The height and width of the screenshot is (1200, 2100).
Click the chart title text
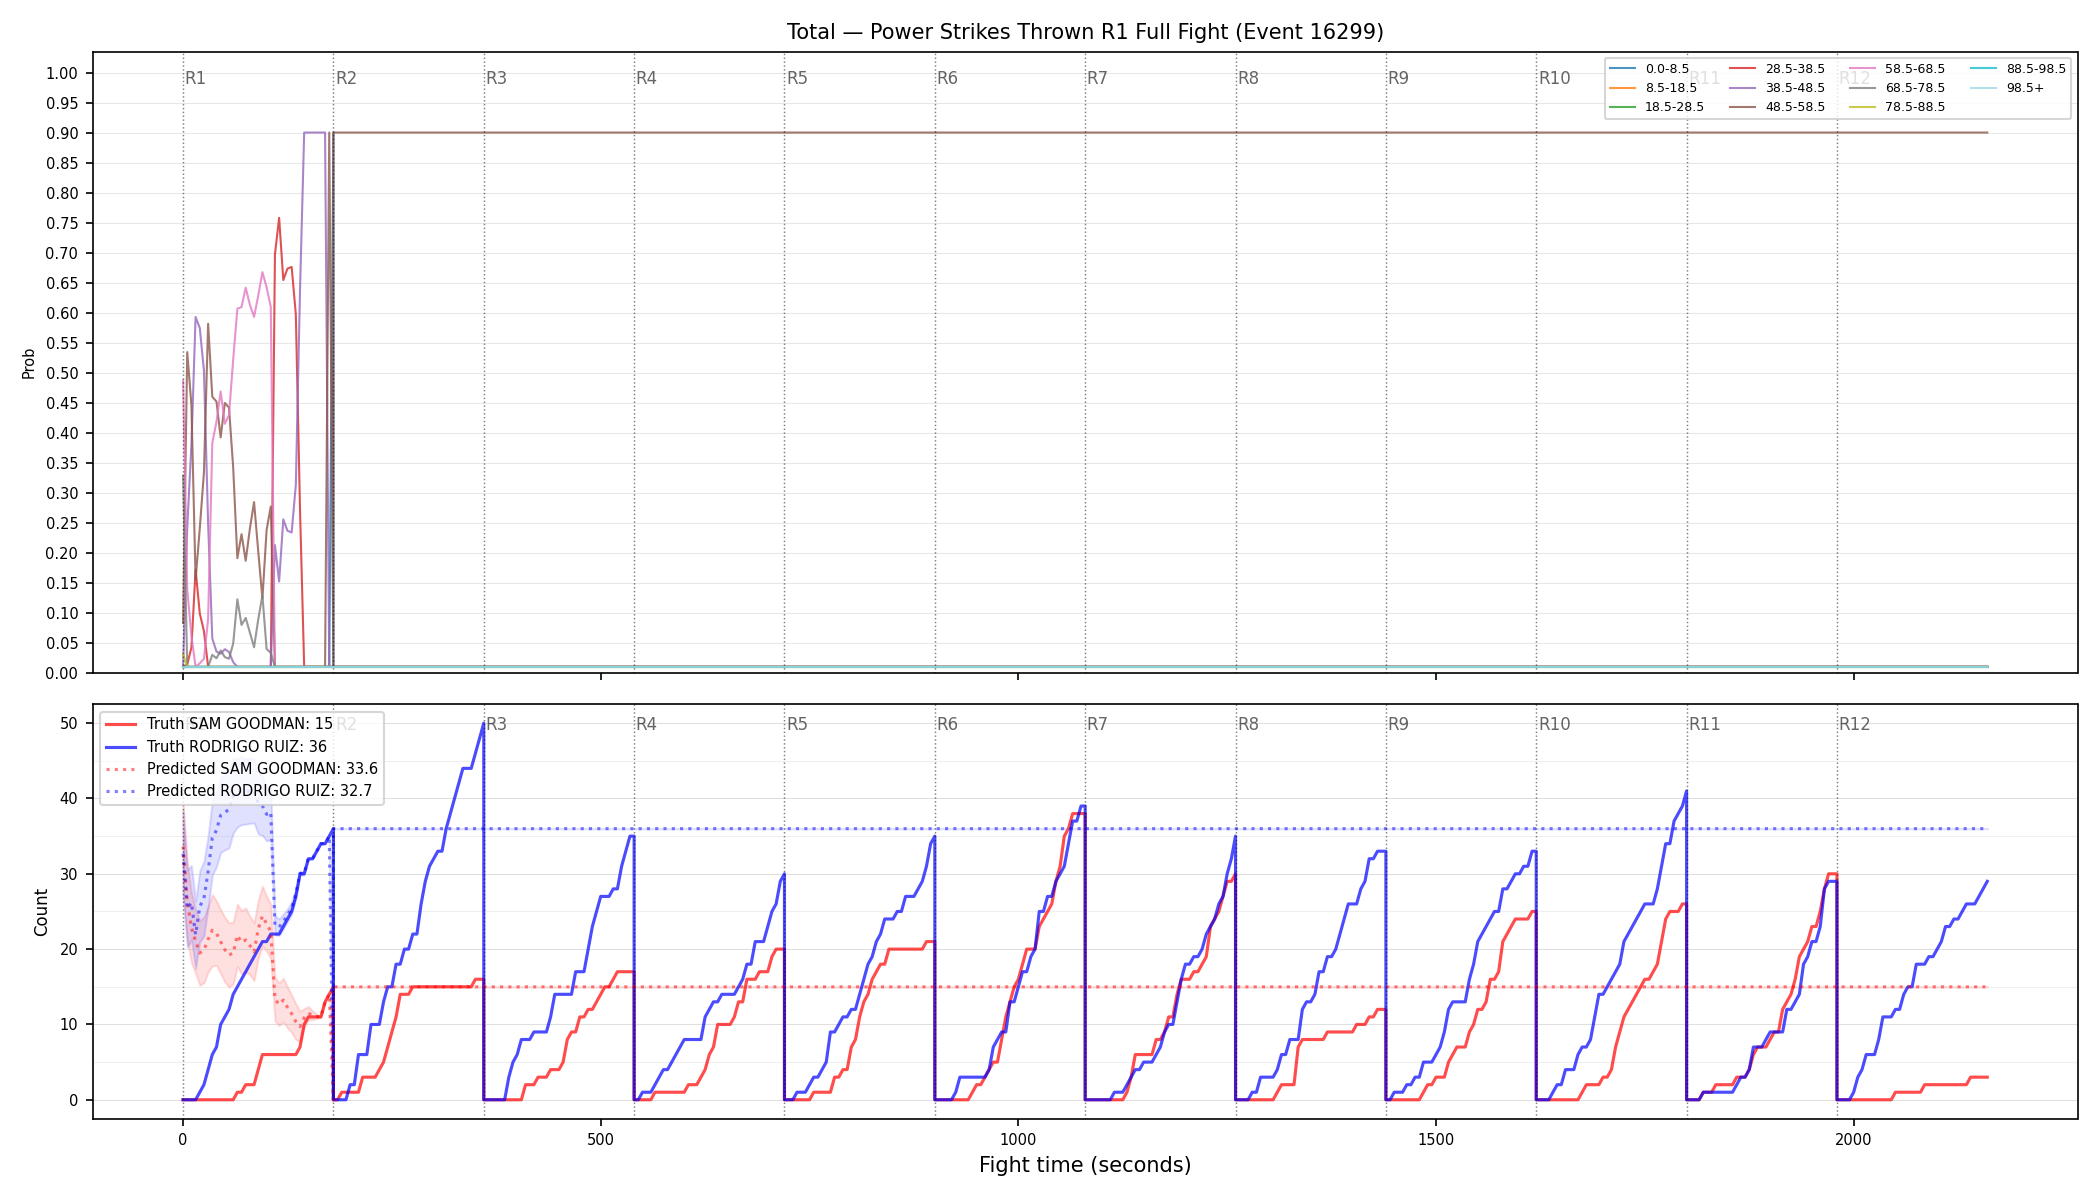(1085, 32)
